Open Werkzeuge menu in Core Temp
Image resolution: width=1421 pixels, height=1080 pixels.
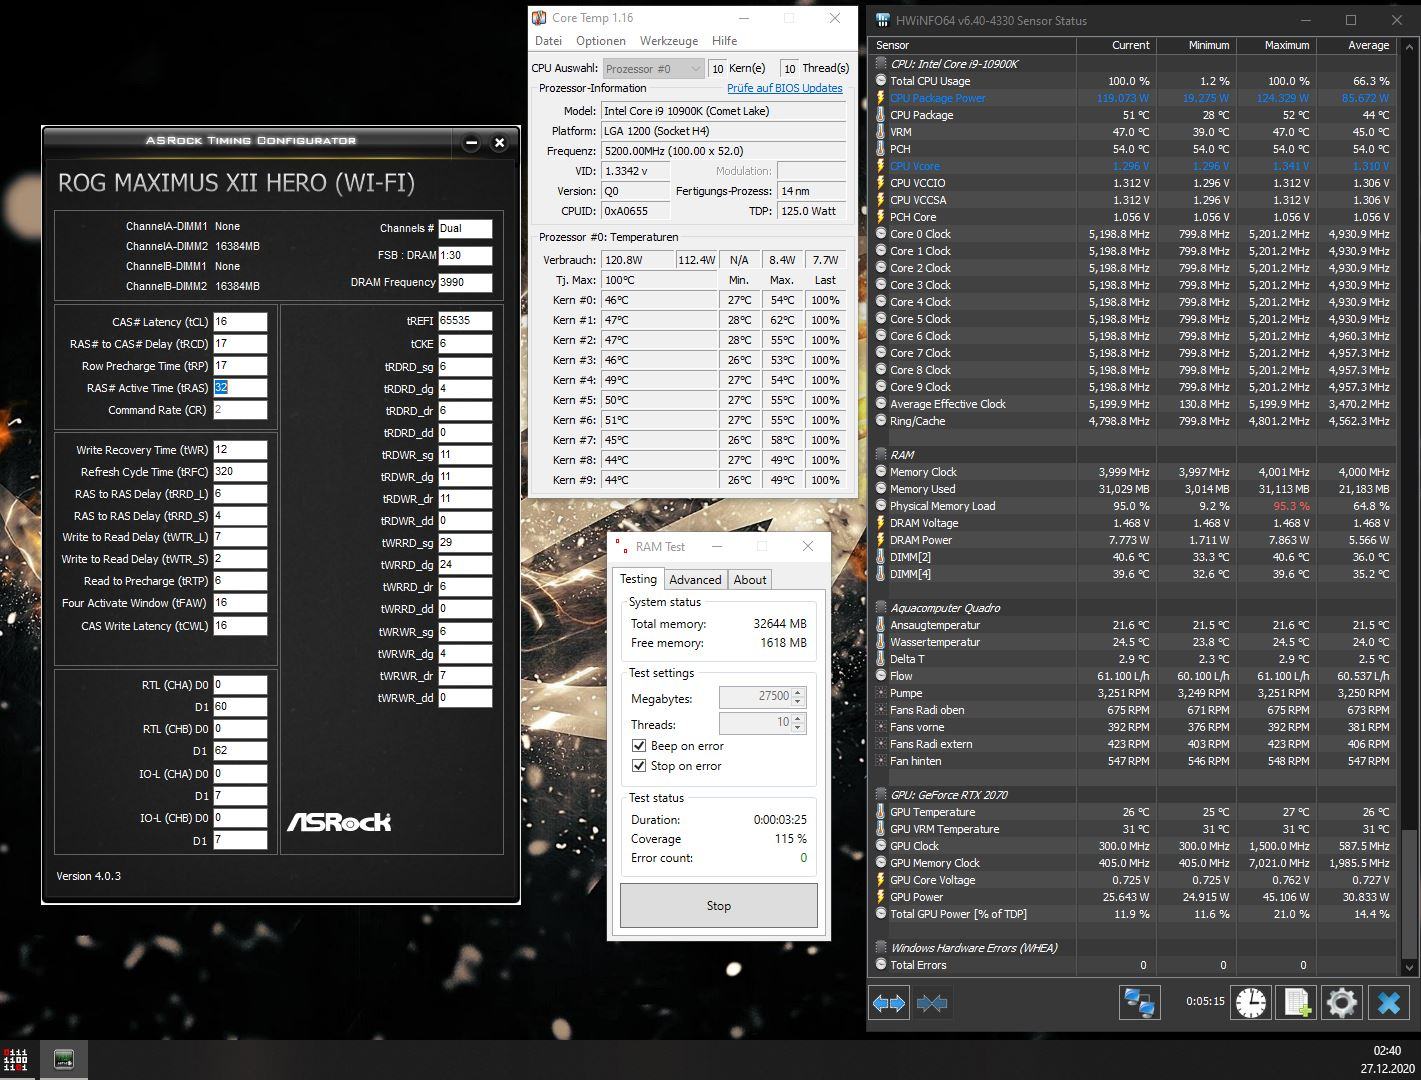[669, 41]
